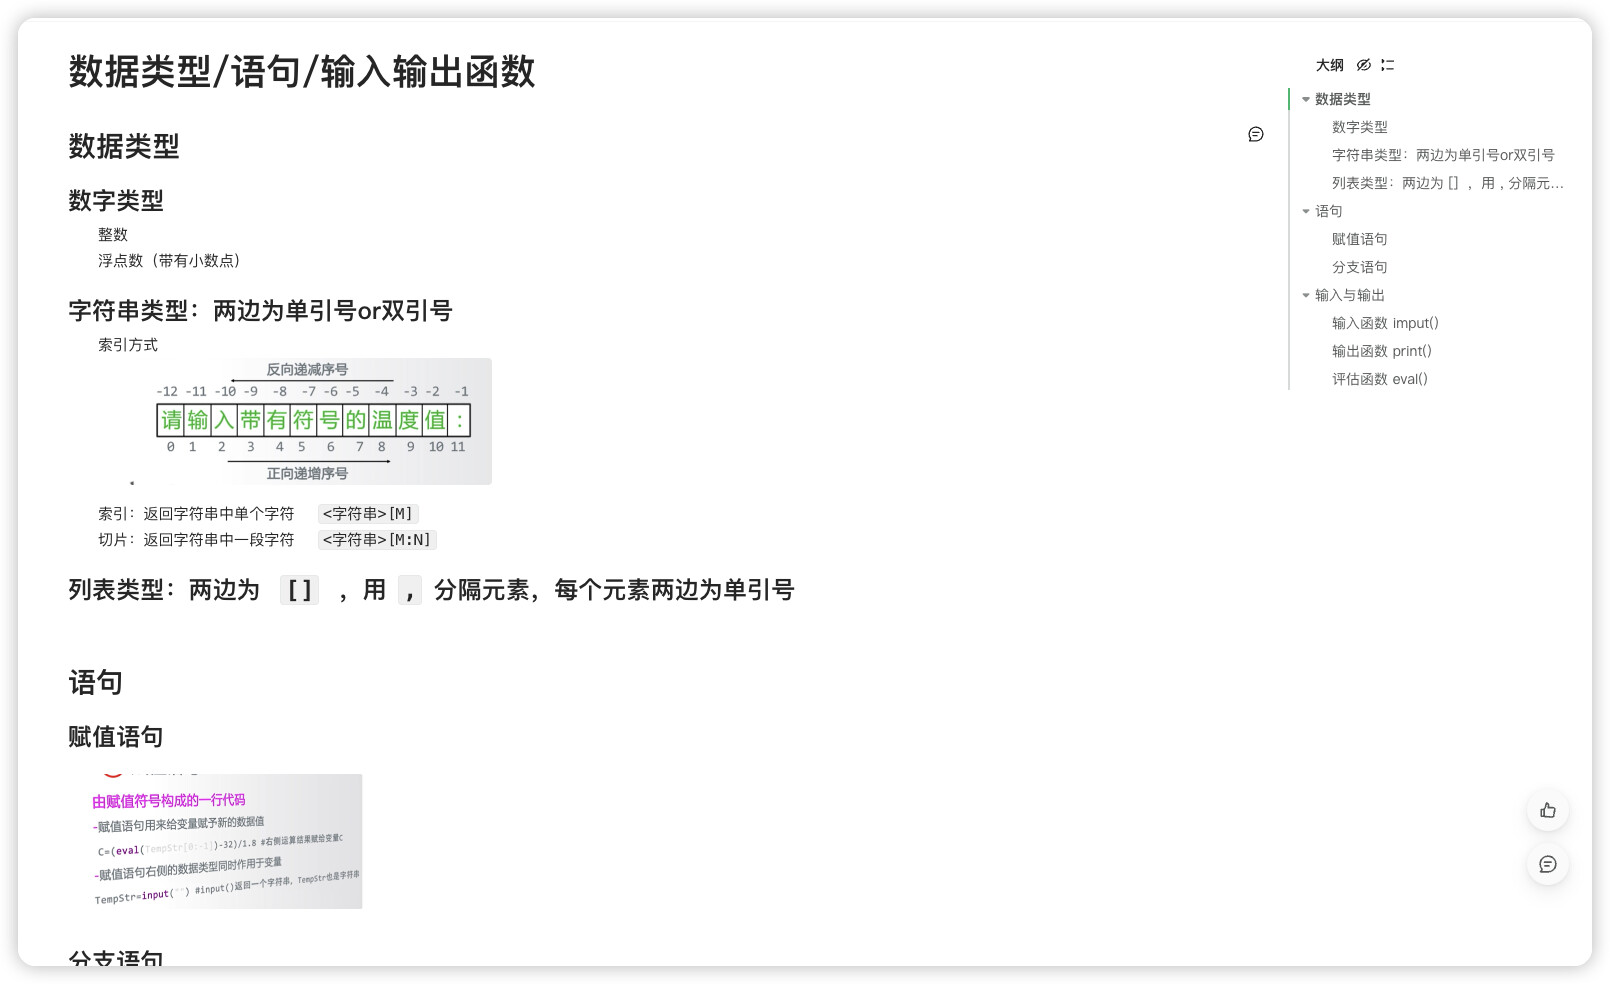Collapse the 输入与输出 outline section arrow
Screen dimensions: 1610x984
click(1305, 295)
